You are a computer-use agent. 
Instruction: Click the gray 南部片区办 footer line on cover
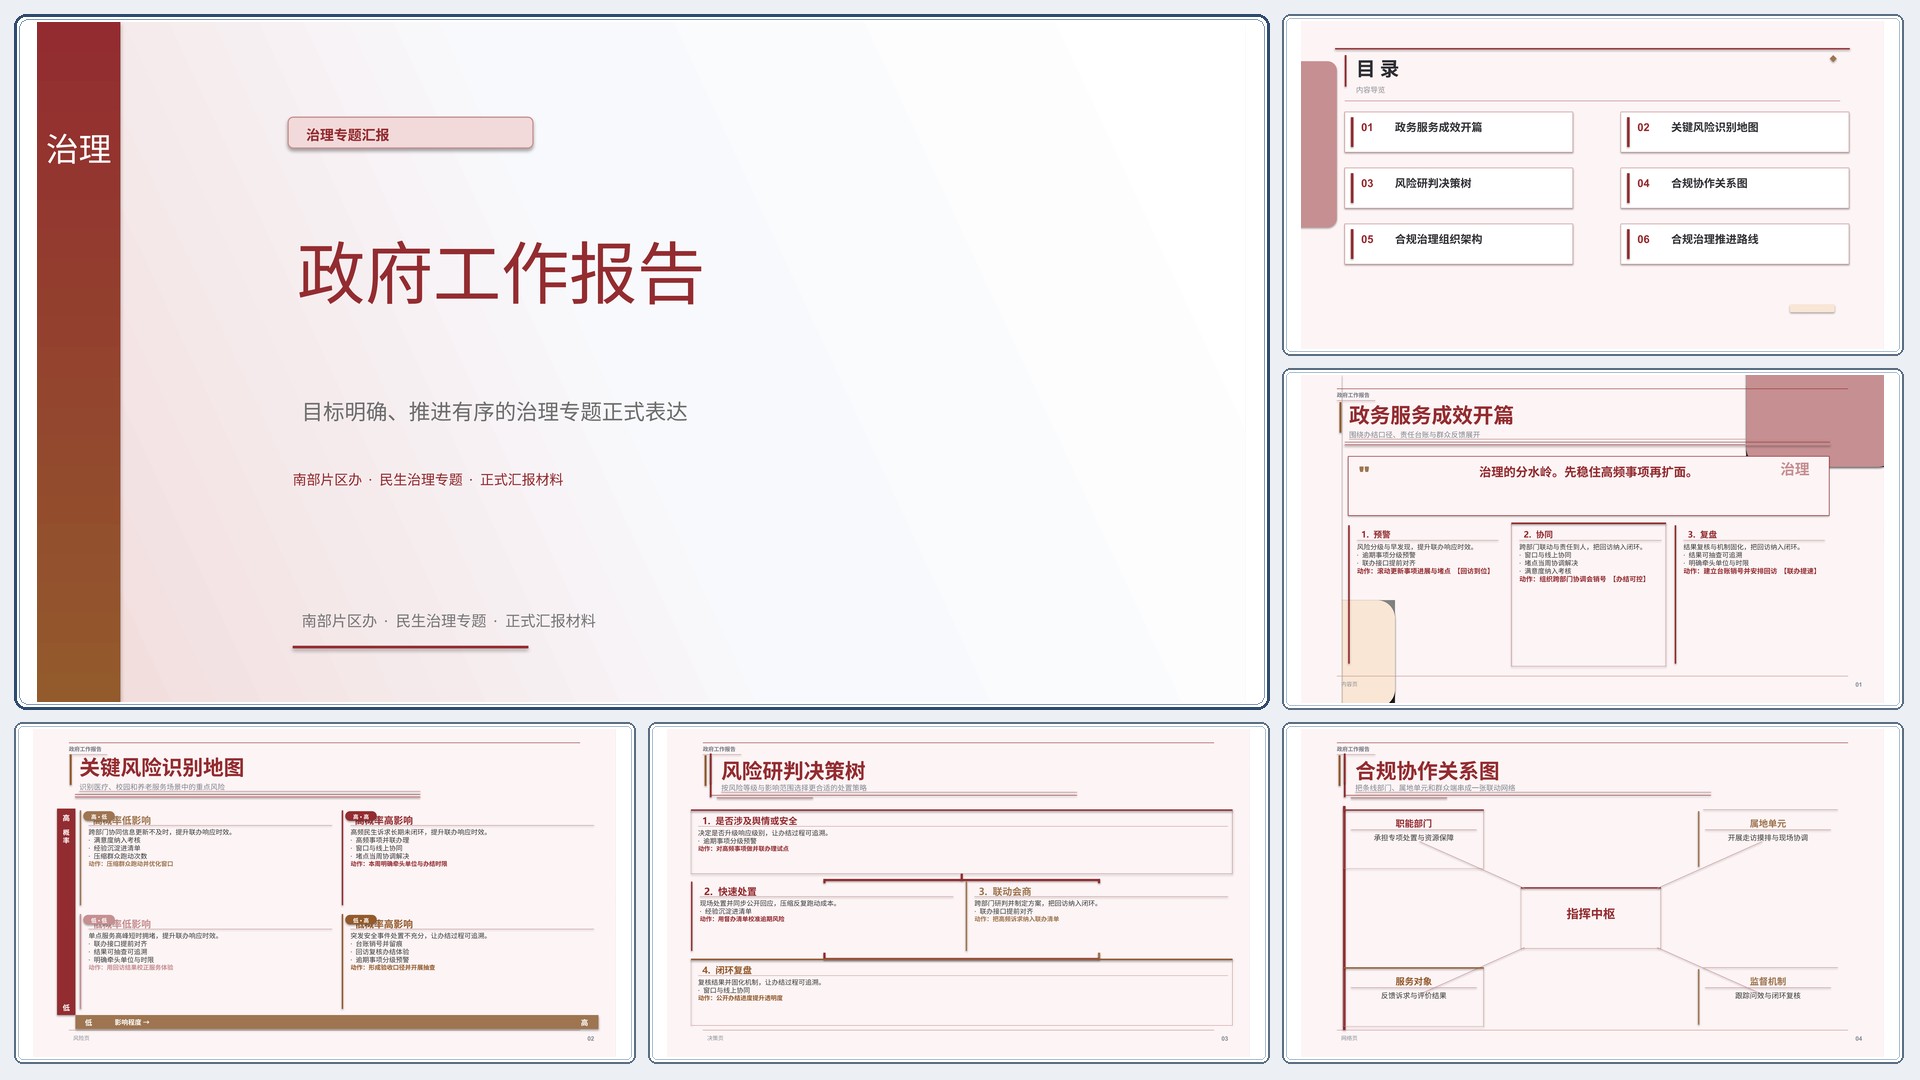click(x=449, y=621)
